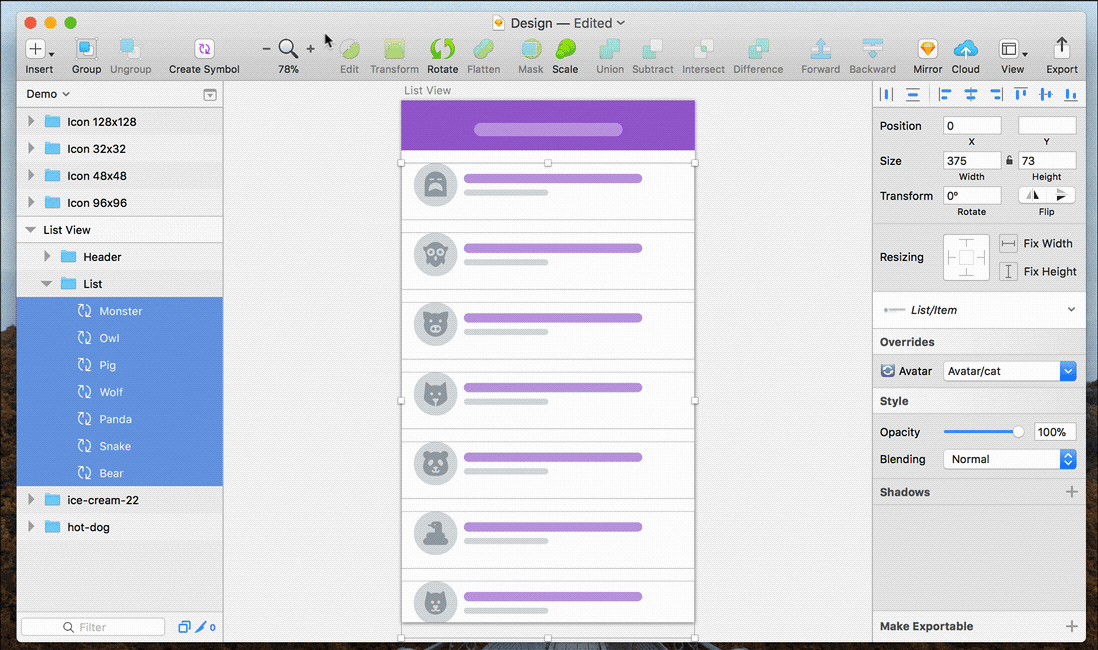This screenshot has width=1098, height=650.
Task: Apply the Subtract boolean operation
Action: (653, 49)
